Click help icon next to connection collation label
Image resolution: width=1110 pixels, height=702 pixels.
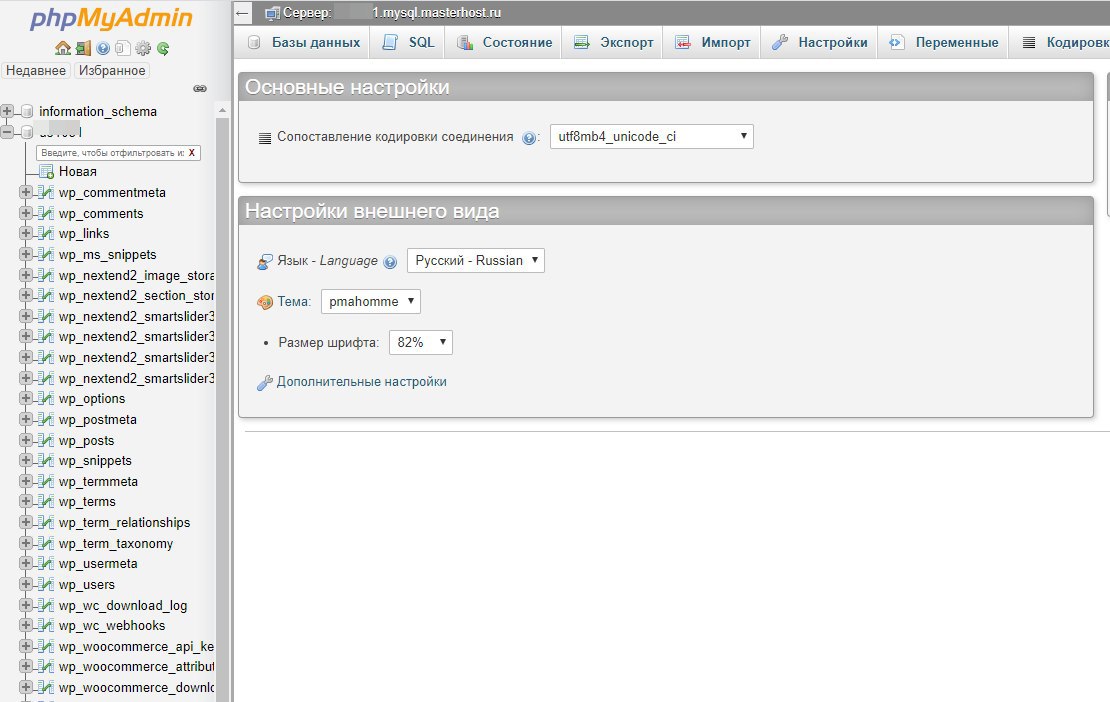coord(529,138)
